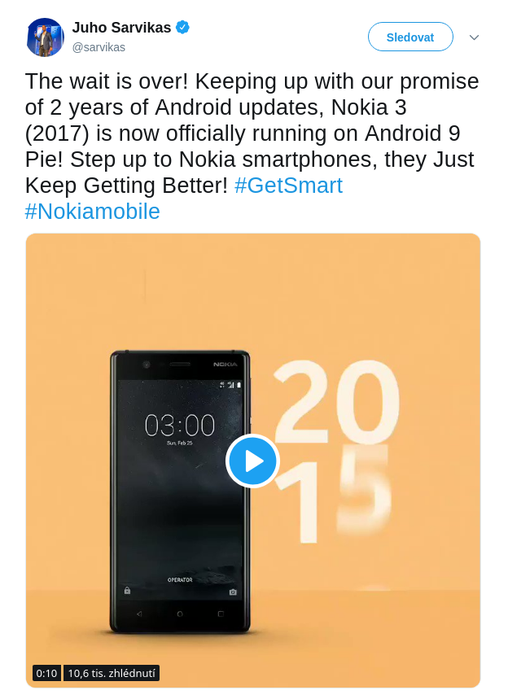Open the @sarvikas handle
The width and height of the screenshot is (508, 699).
click(98, 47)
